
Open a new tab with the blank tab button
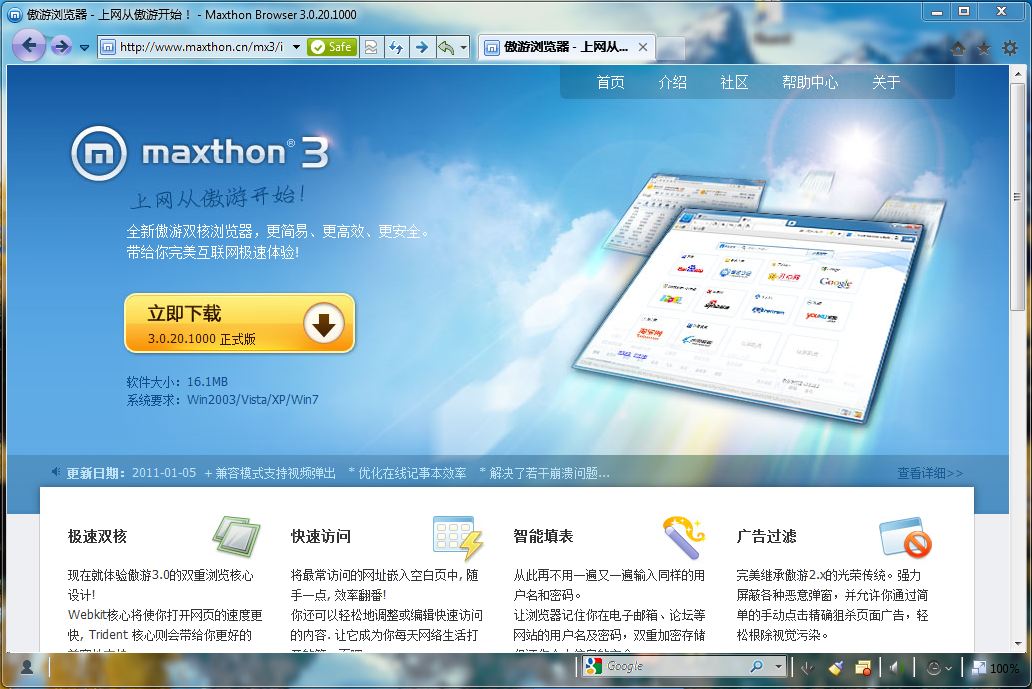click(671, 47)
